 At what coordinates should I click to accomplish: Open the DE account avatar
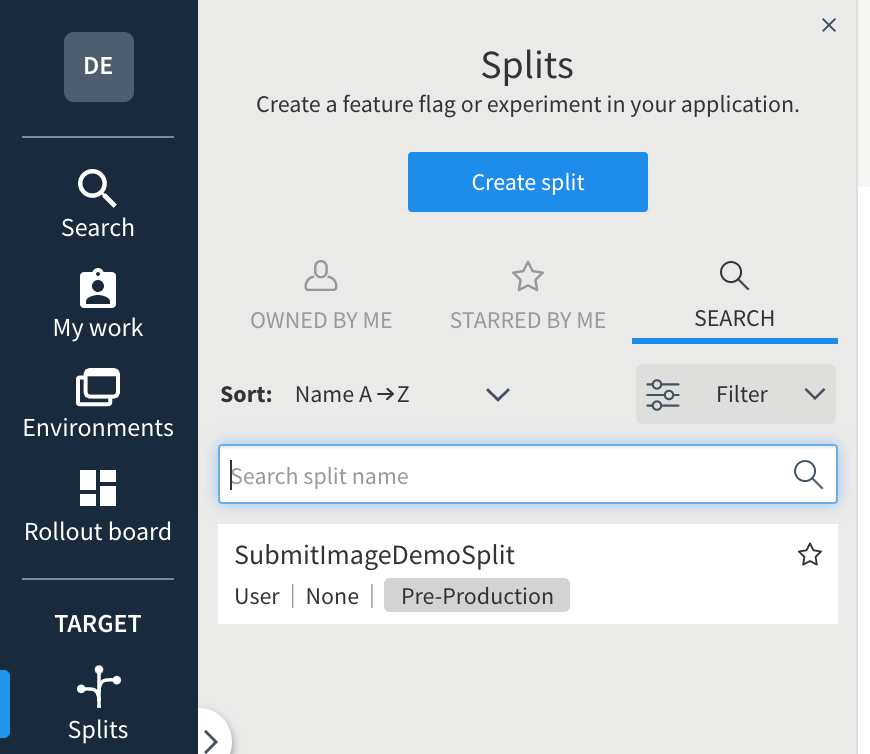(98, 66)
